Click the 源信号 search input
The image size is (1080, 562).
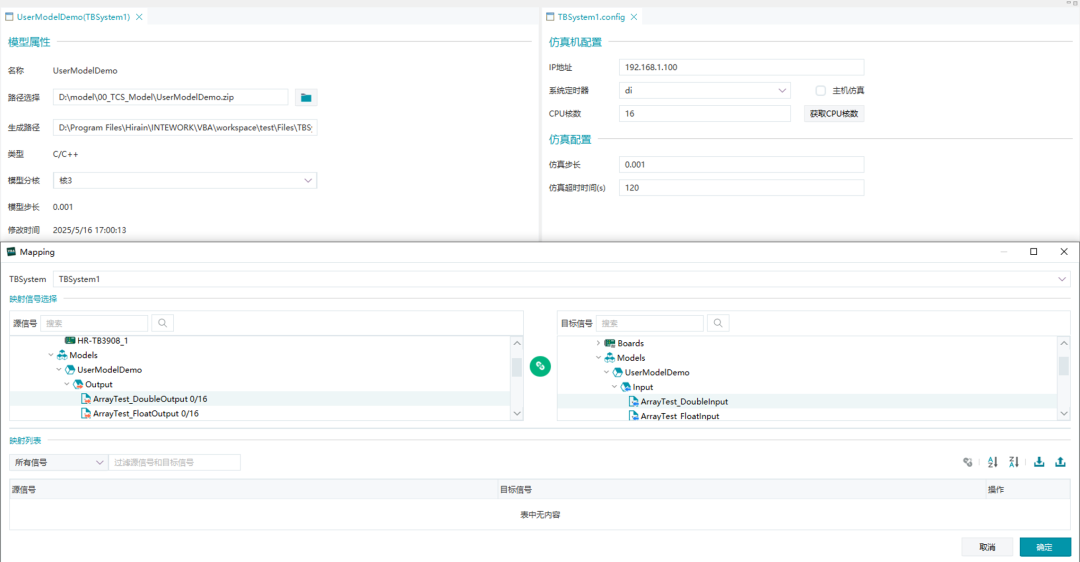(94, 323)
